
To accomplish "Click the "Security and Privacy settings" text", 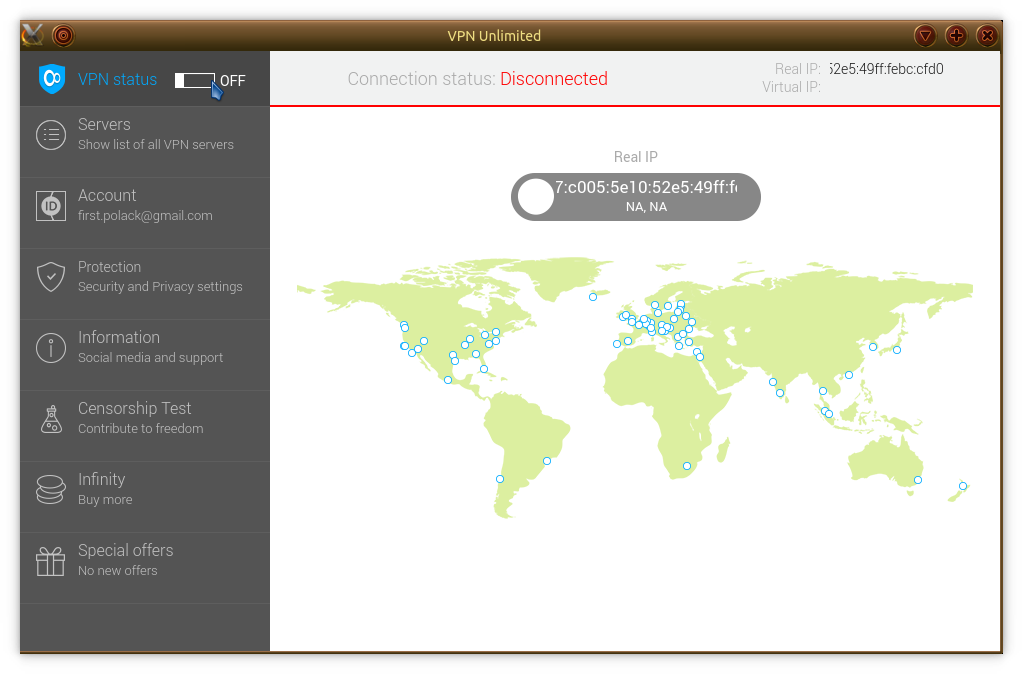I will (160, 287).
